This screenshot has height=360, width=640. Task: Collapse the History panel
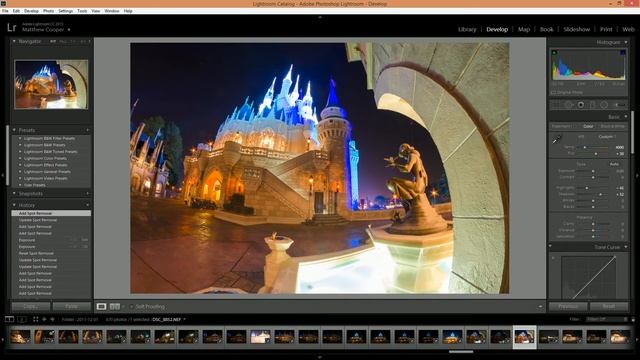tap(14, 205)
